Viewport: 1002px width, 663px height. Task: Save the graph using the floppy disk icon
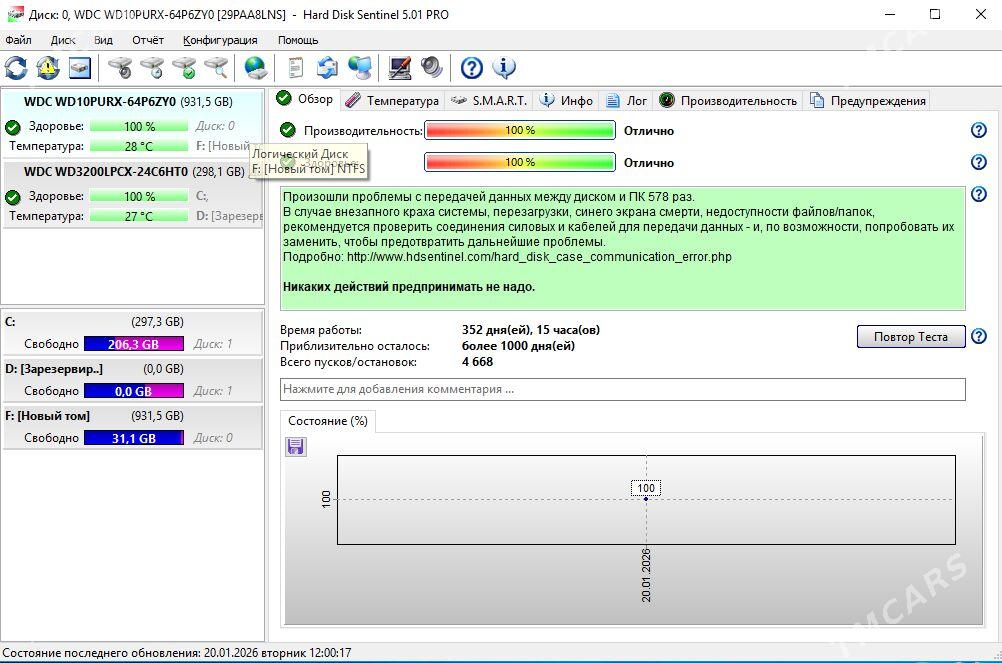296,446
